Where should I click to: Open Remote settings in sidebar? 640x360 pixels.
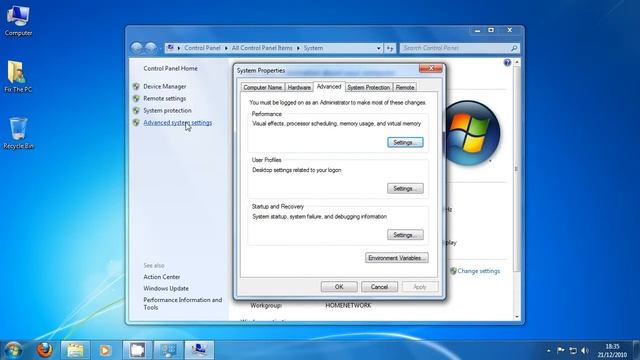point(164,98)
